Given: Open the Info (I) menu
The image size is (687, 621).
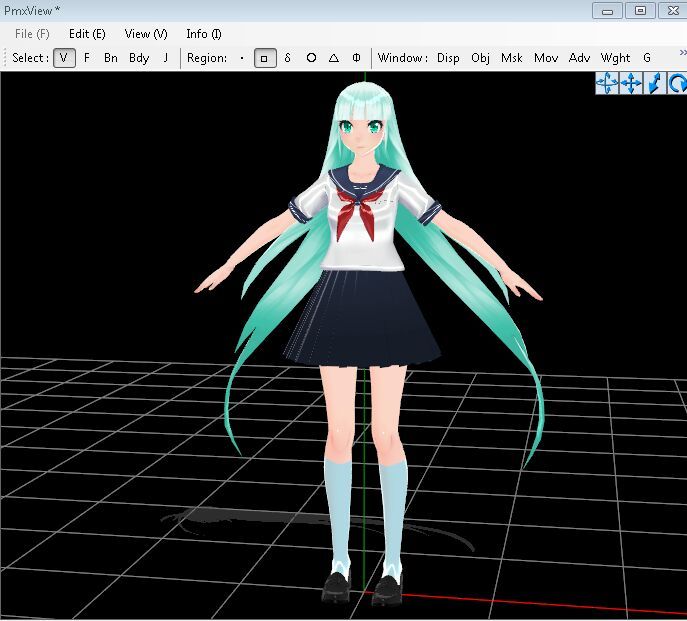Looking at the screenshot, I should point(204,34).
